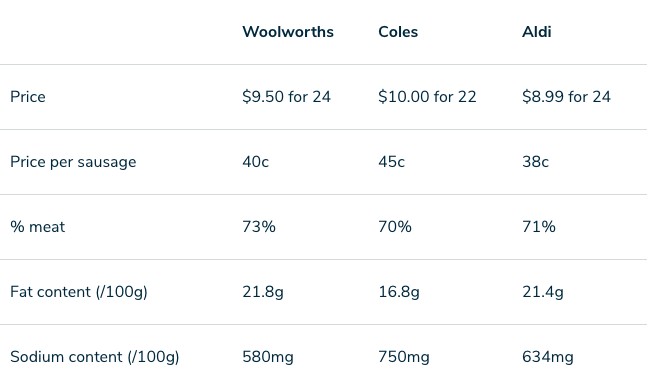Select the 70% meat value
Image resolution: width=647 pixels, height=388 pixels.
pos(395,227)
